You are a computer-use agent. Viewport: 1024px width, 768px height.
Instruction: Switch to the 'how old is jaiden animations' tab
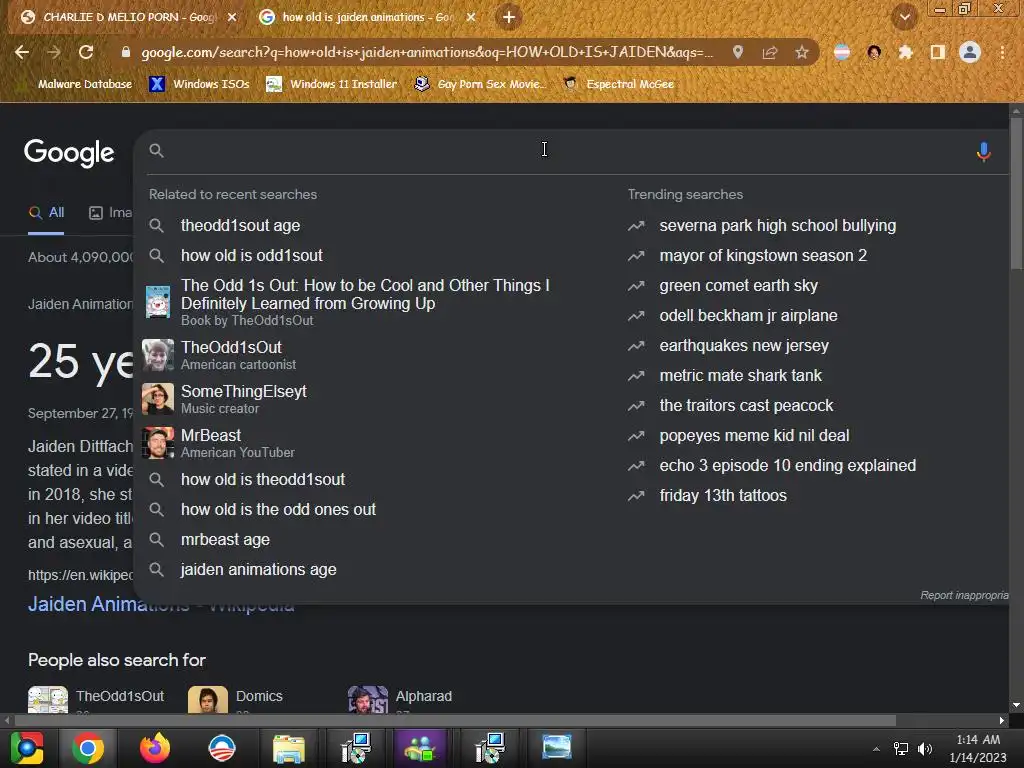tap(368, 18)
